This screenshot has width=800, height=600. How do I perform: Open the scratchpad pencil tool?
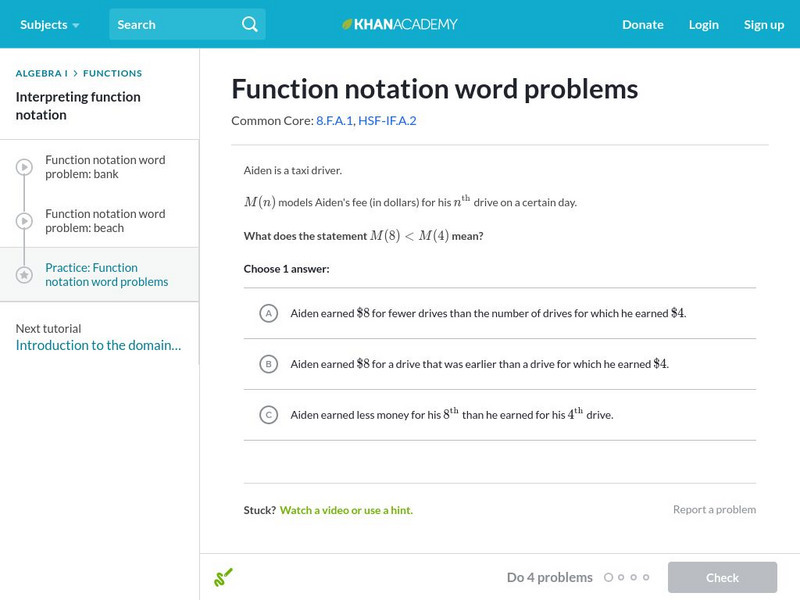(x=223, y=577)
